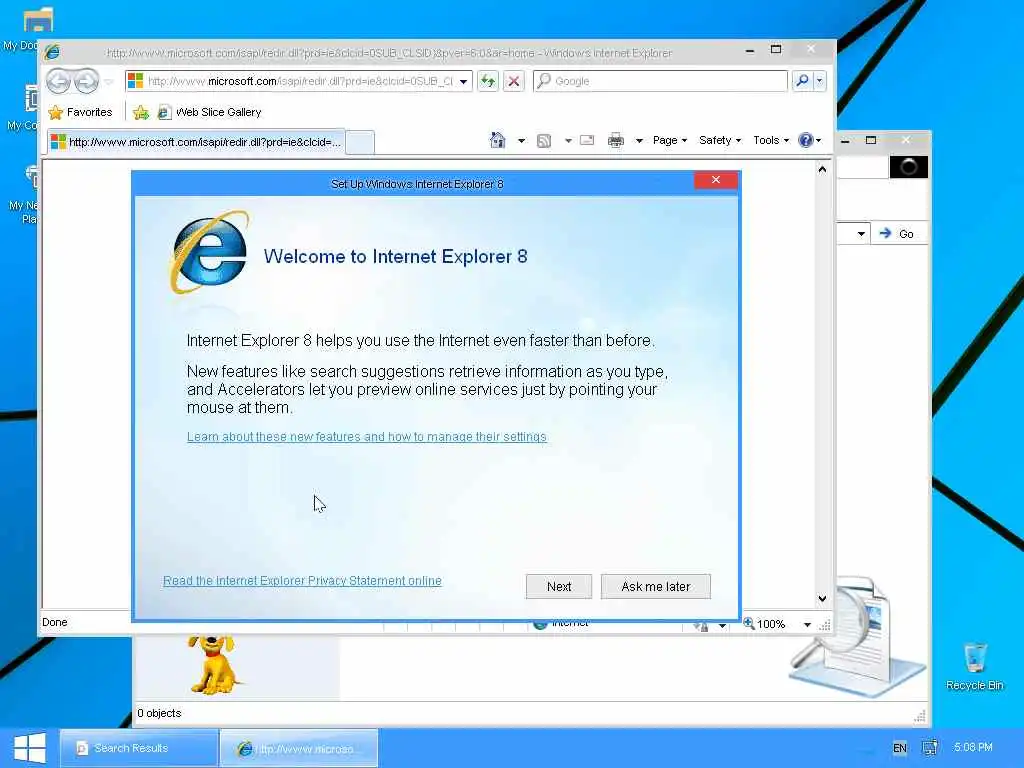The image size is (1024, 768).
Task: Click the Recycle Bin desktop icon
Action: pyautogui.click(x=974, y=666)
